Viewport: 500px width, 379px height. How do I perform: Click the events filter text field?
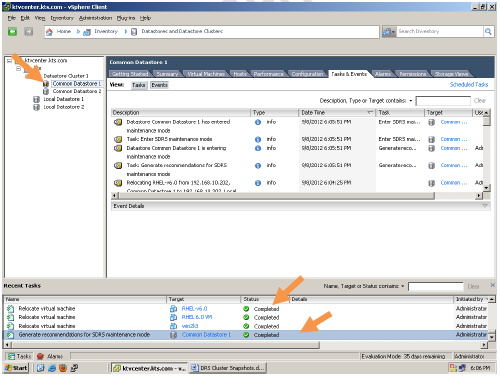click(443, 101)
